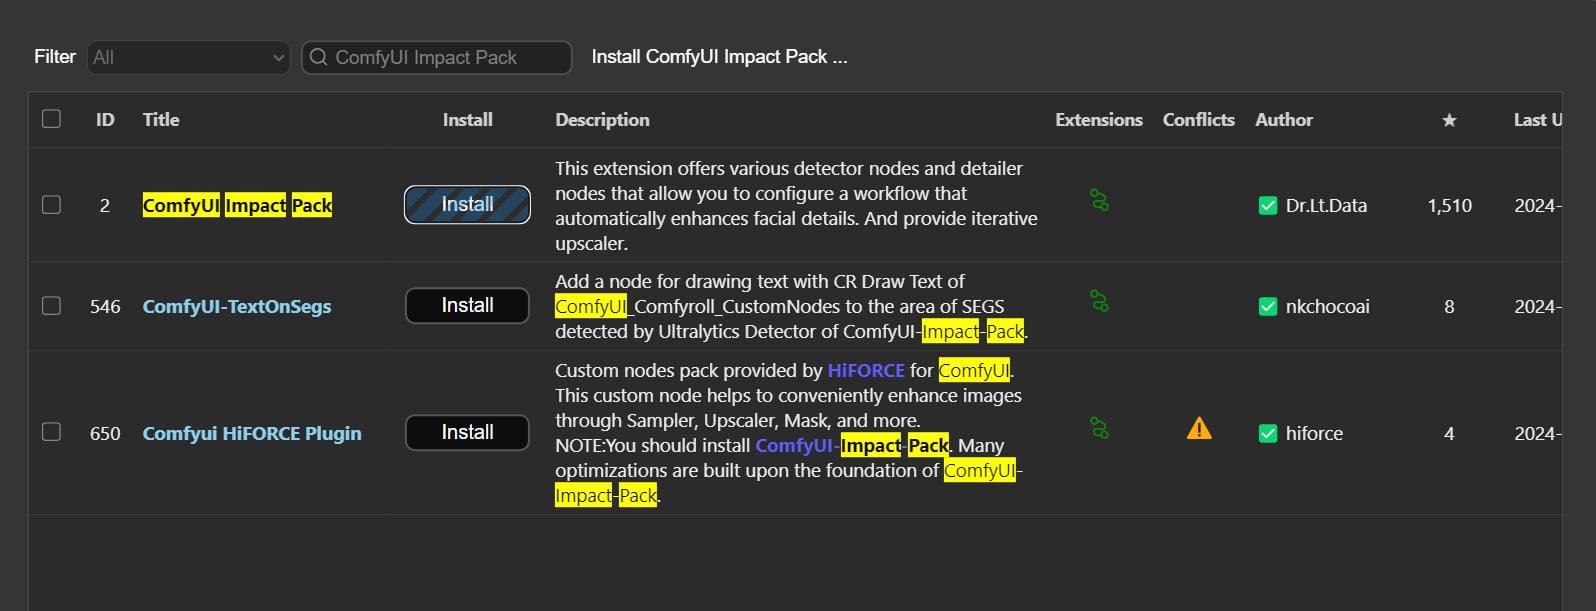
Task: Click the author name nkchocoai
Action: point(1328,307)
